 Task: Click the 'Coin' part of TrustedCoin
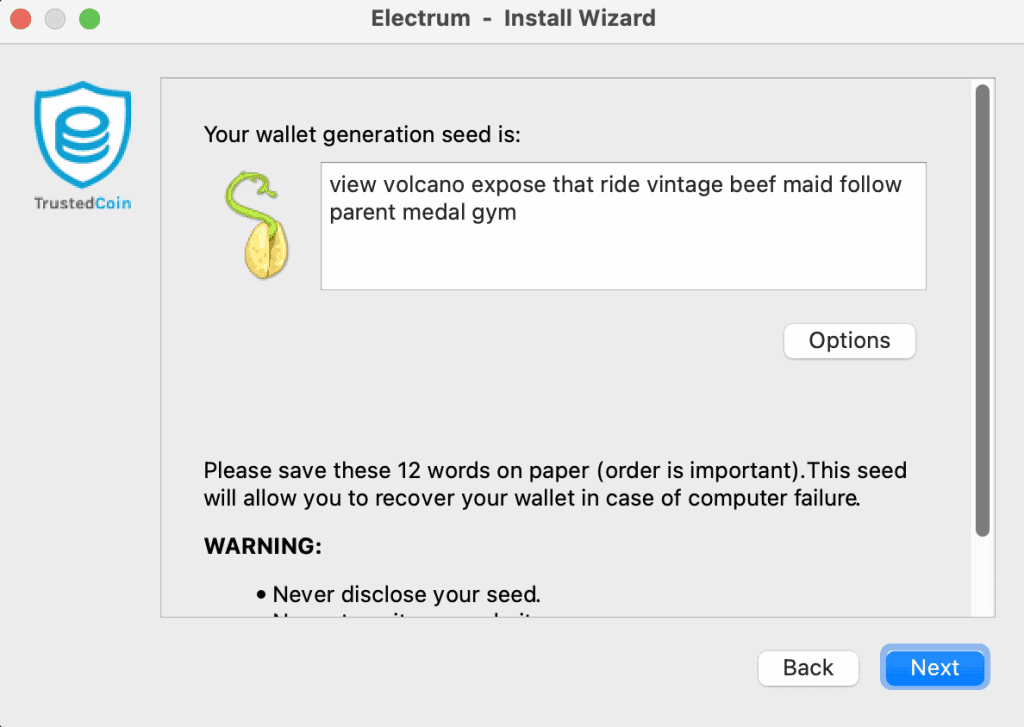(x=114, y=202)
